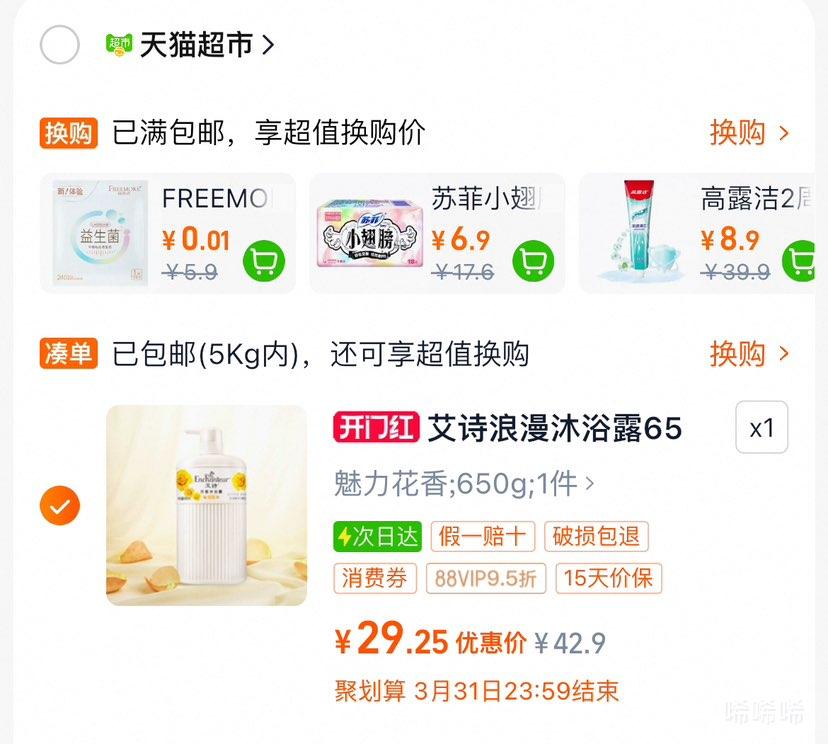The width and height of the screenshot is (828, 744).
Task: Tap the cart icon next to Colgate toothpaste
Action: click(x=802, y=261)
